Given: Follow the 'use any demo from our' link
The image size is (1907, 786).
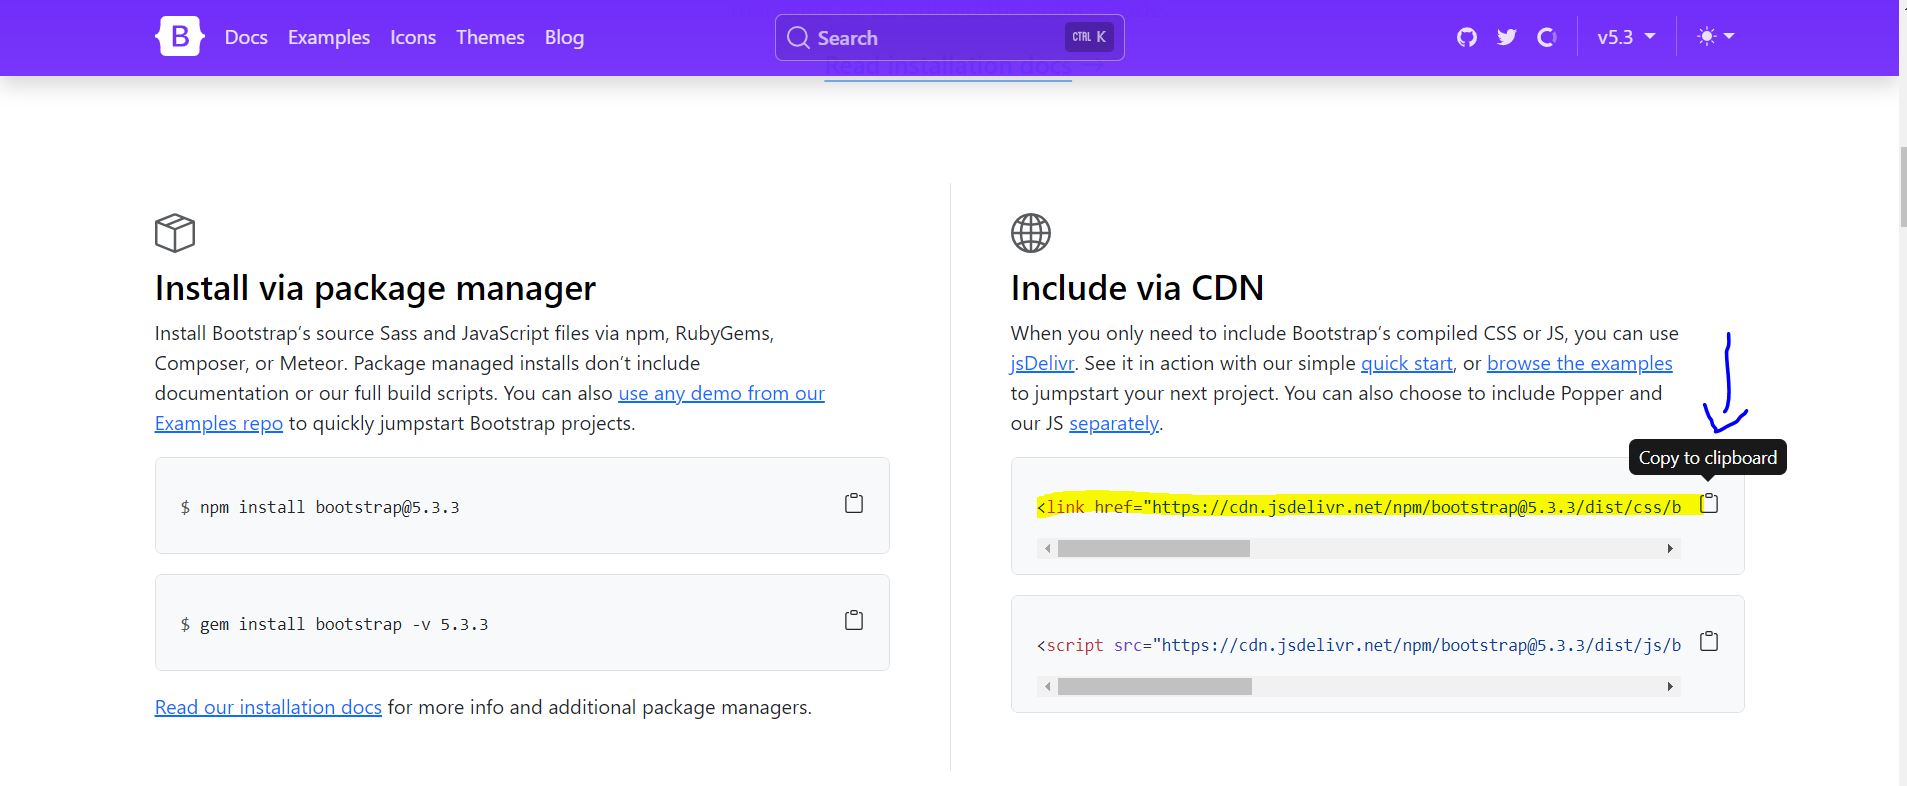Looking at the screenshot, I should tap(722, 393).
